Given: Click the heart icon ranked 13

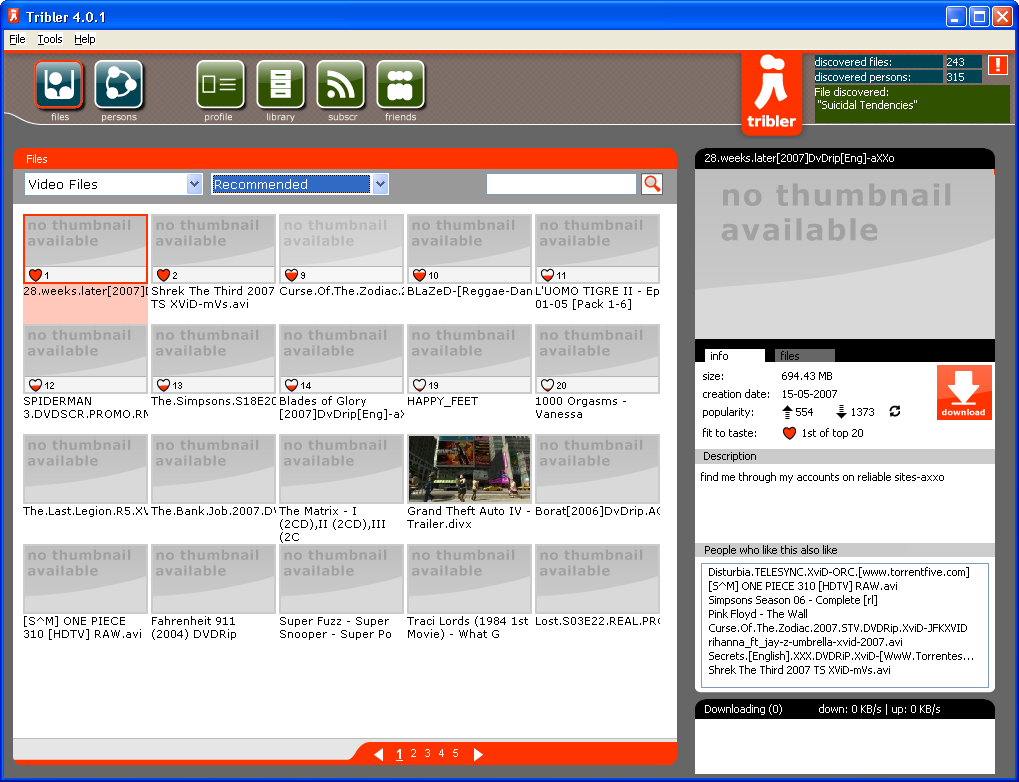Looking at the screenshot, I should click(164, 385).
